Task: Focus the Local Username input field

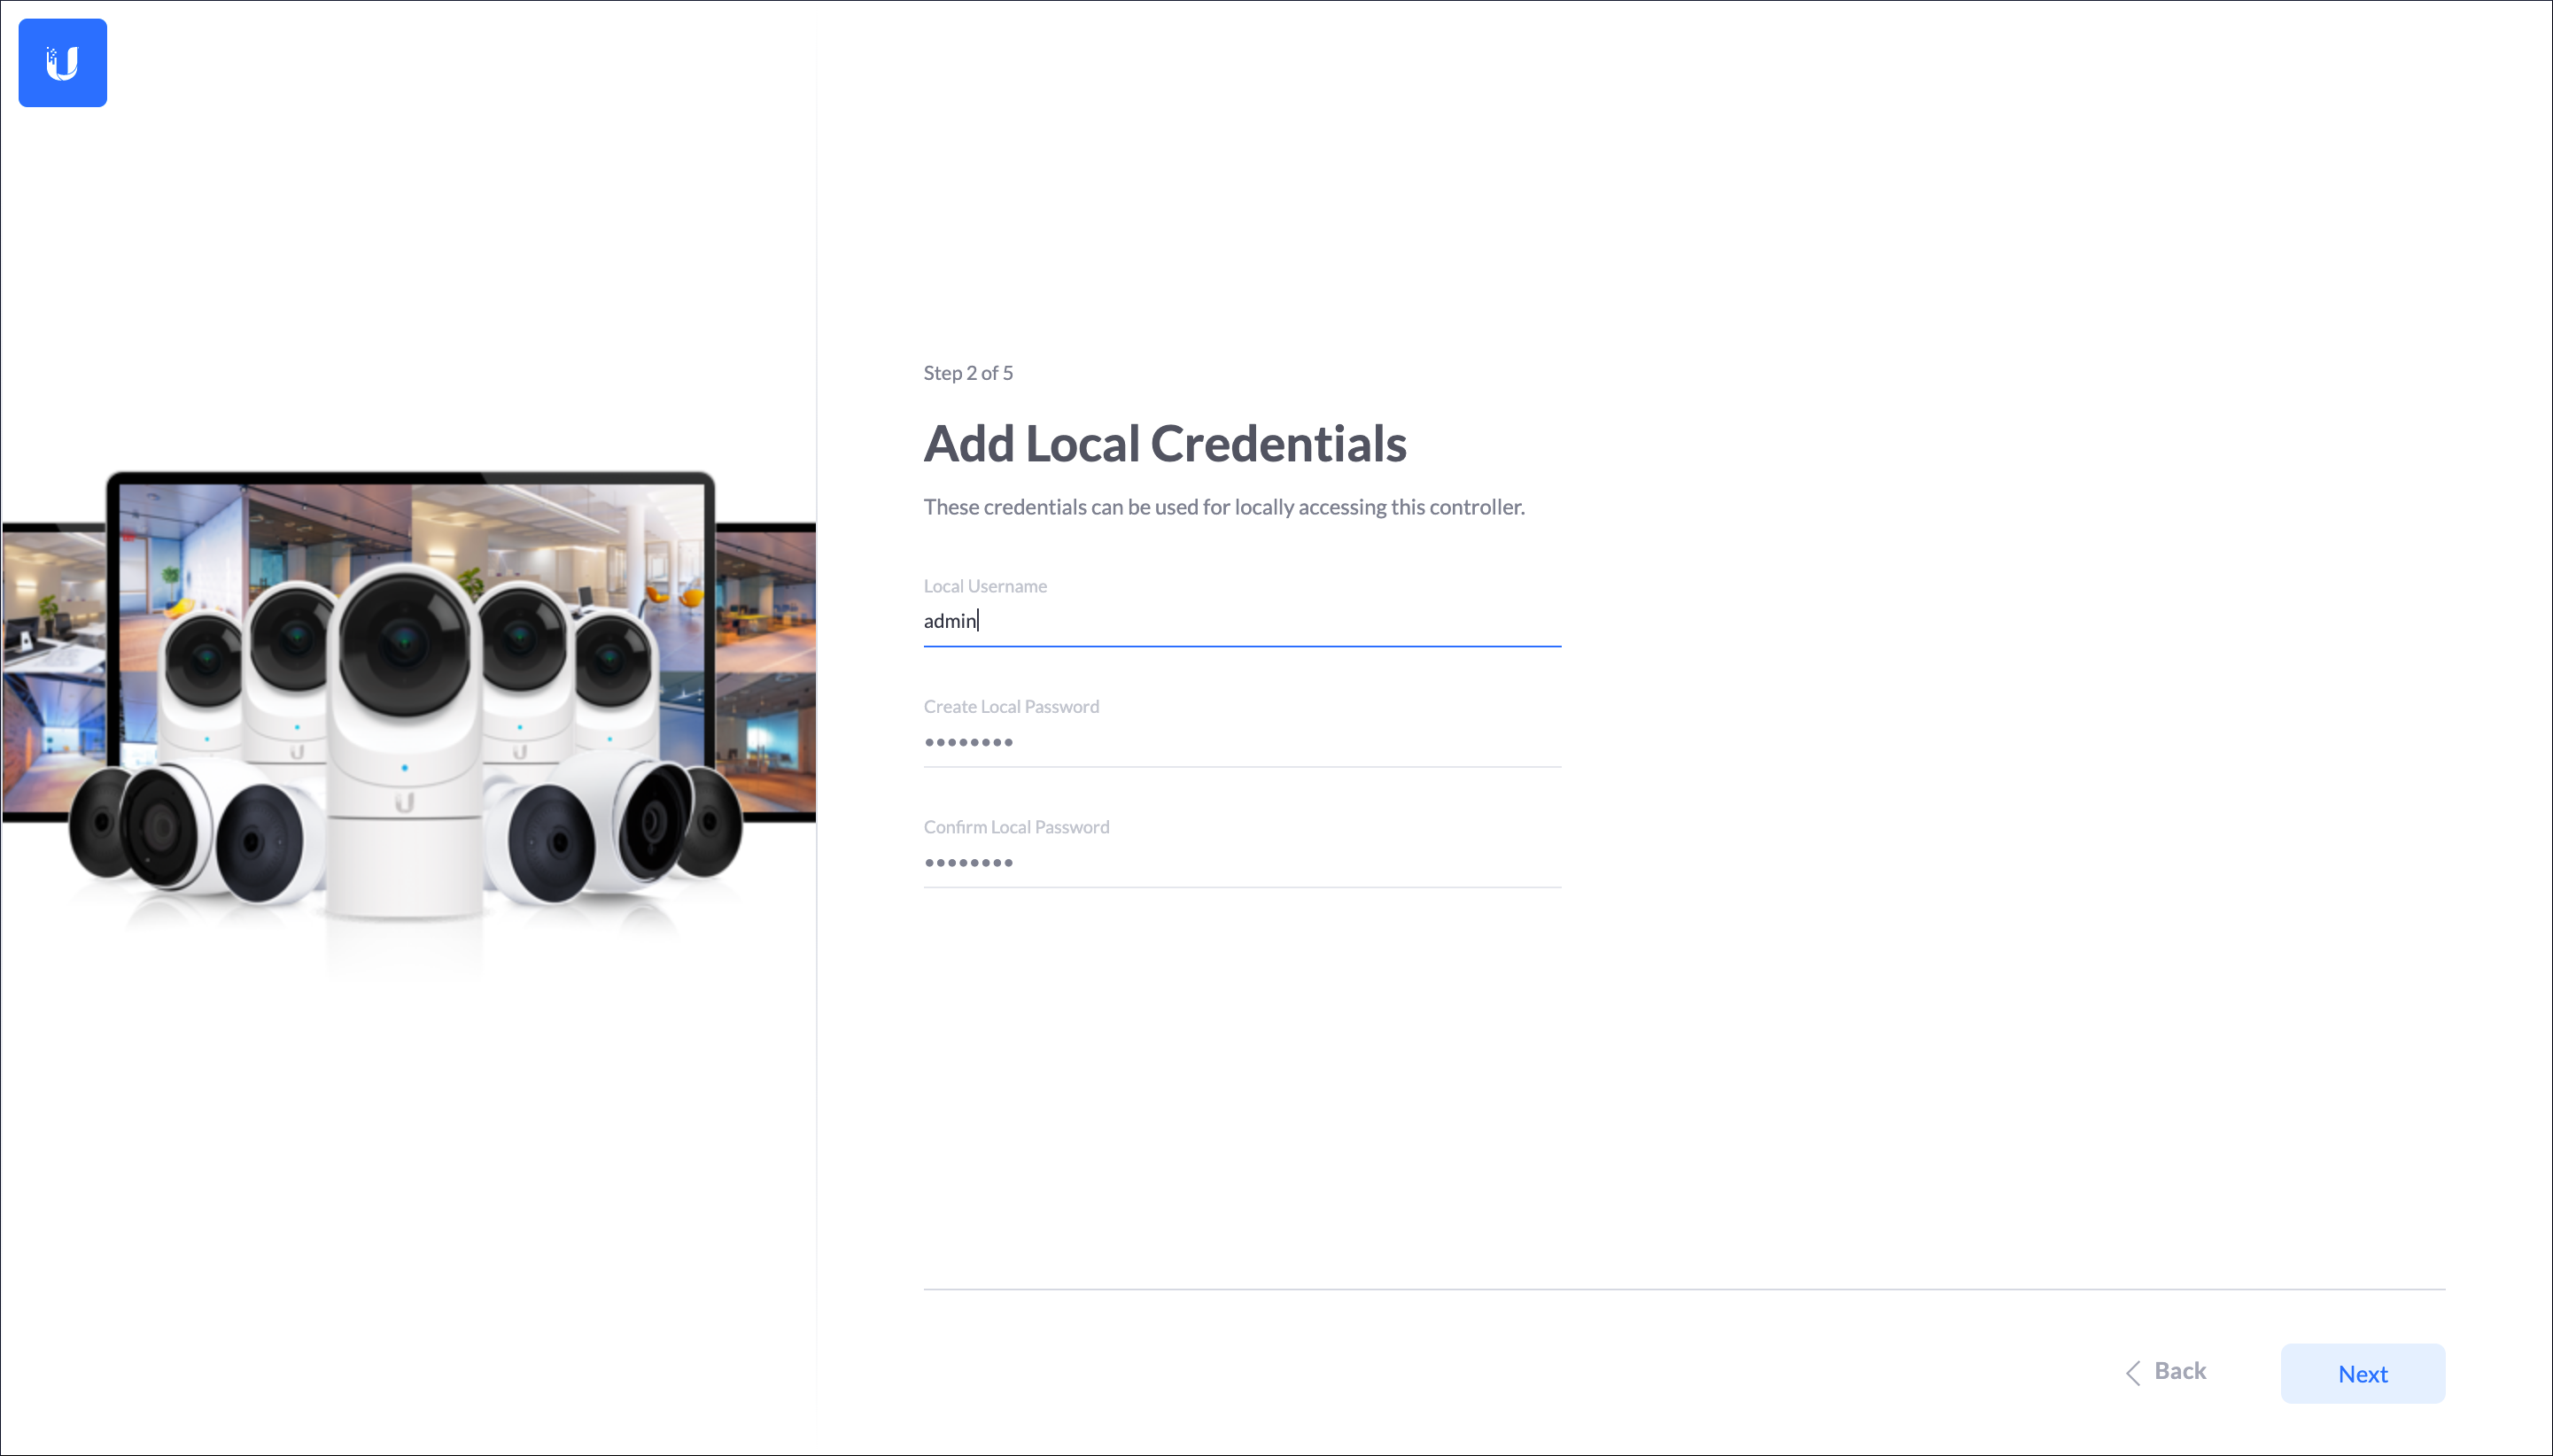Action: [x=1242, y=621]
